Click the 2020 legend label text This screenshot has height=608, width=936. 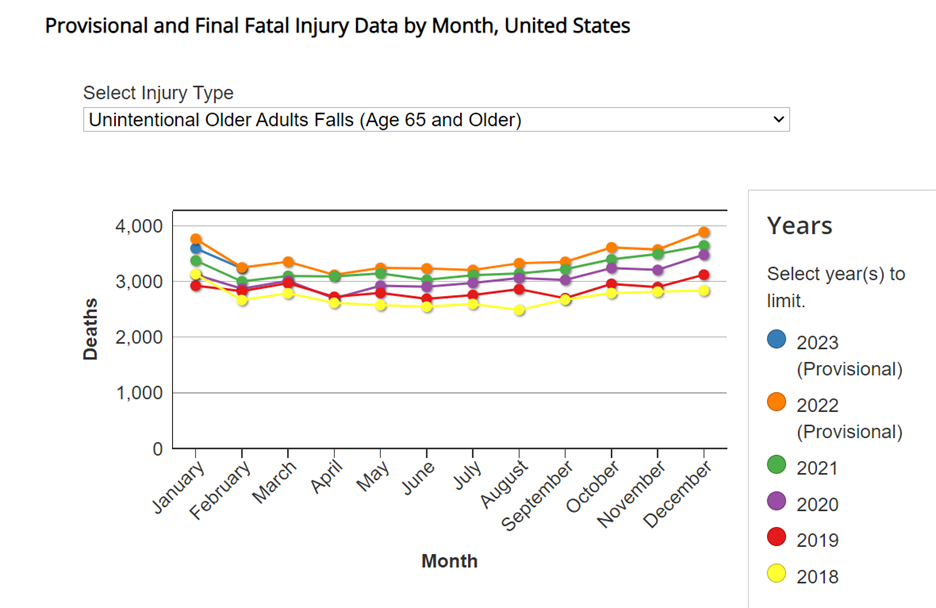tap(817, 505)
